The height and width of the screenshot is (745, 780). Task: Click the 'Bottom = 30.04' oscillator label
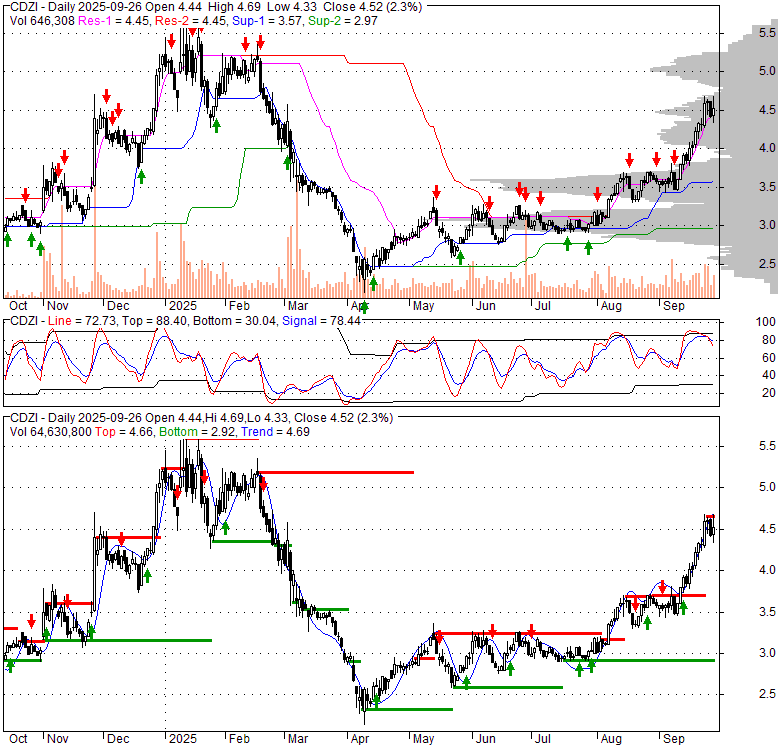click(x=234, y=321)
